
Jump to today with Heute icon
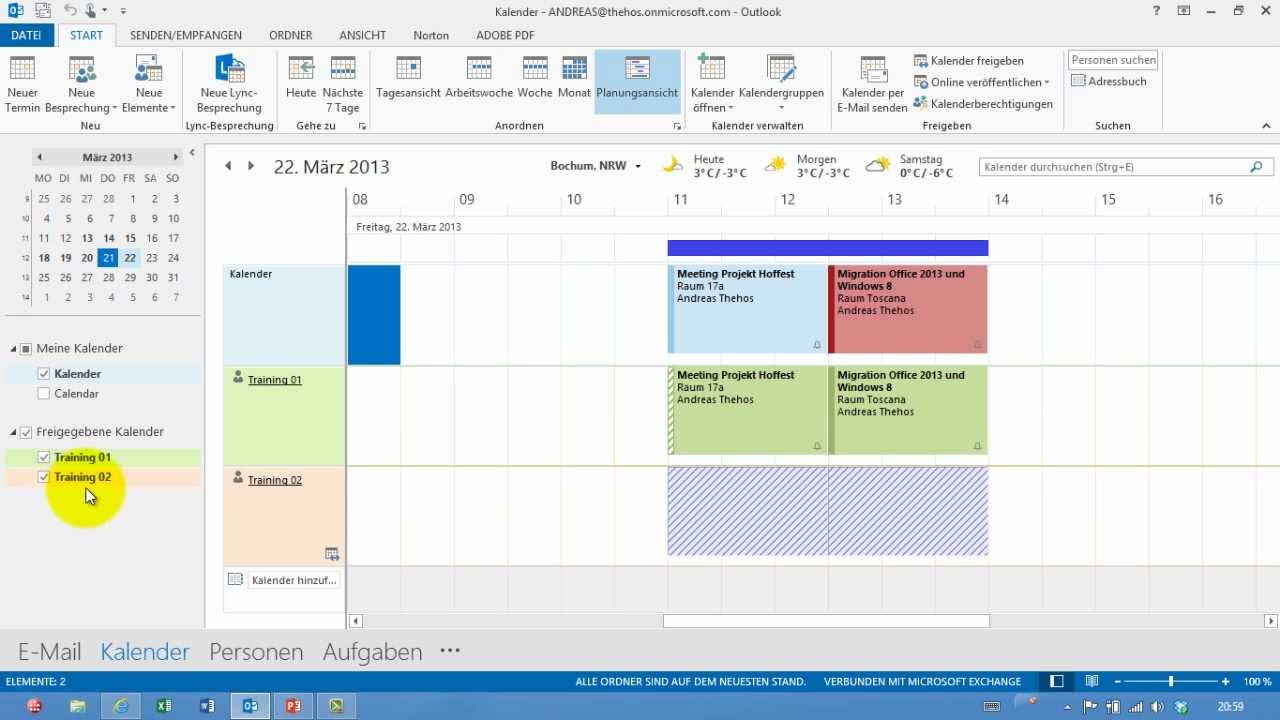coord(301,69)
